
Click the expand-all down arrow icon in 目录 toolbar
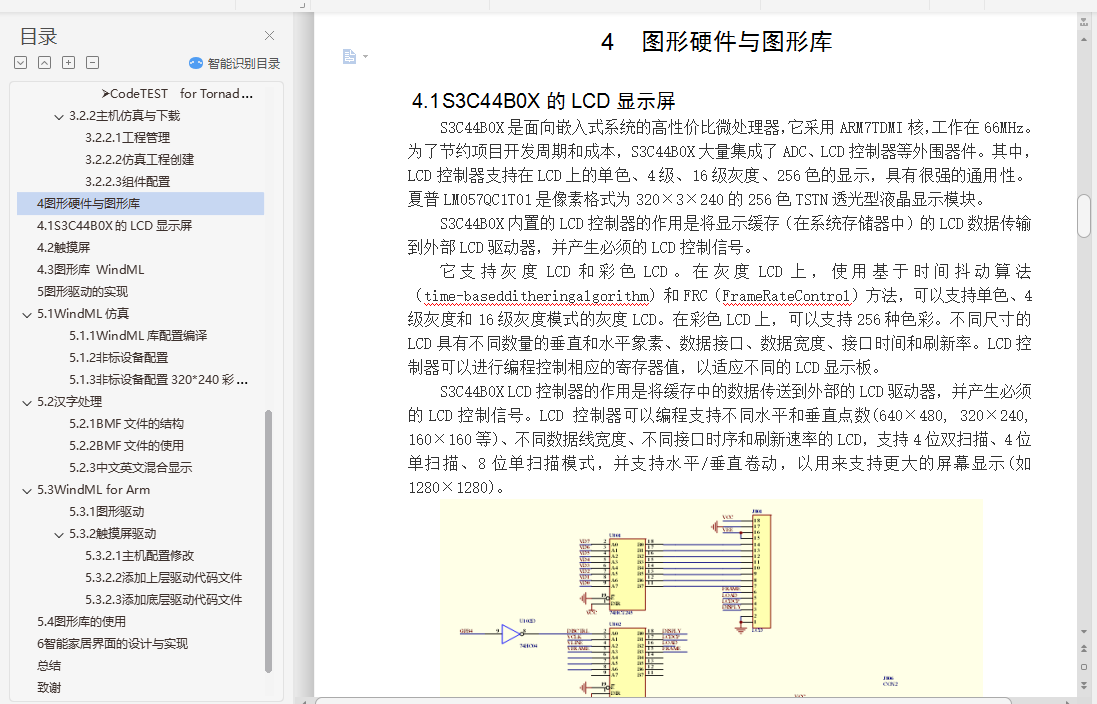[x=21, y=63]
